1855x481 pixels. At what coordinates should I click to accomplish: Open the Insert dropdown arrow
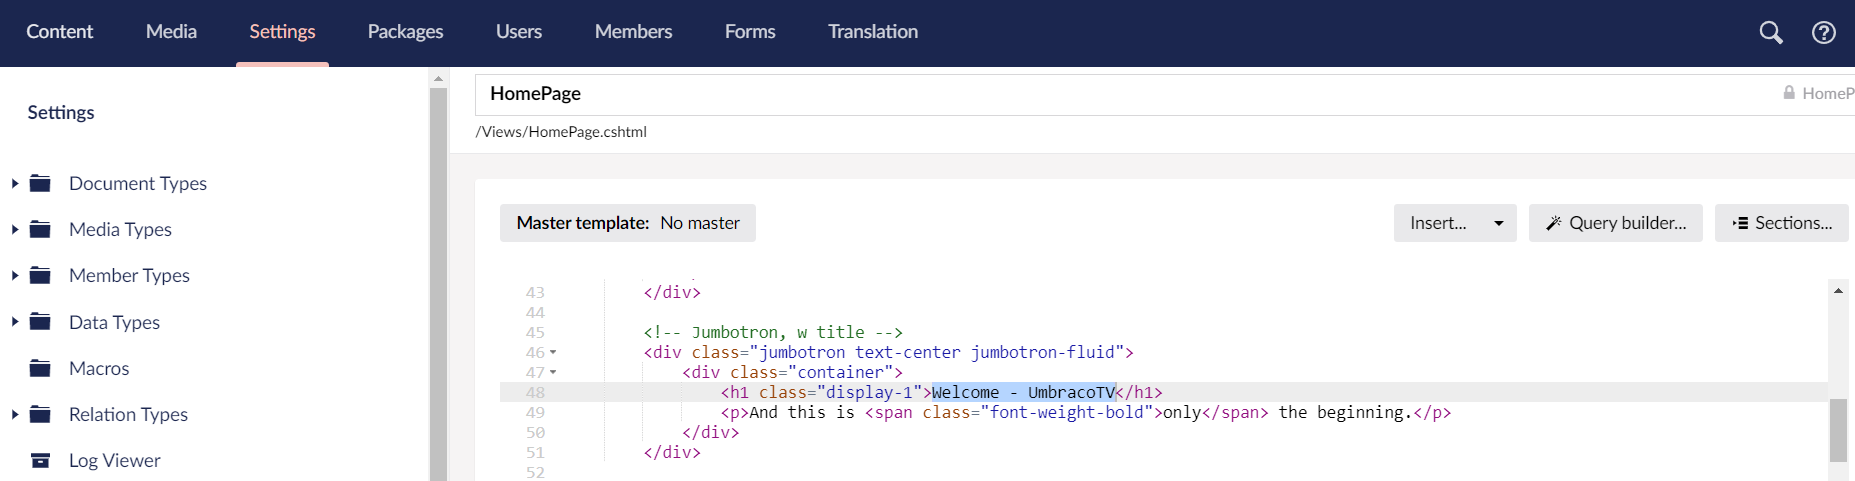click(x=1499, y=223)
